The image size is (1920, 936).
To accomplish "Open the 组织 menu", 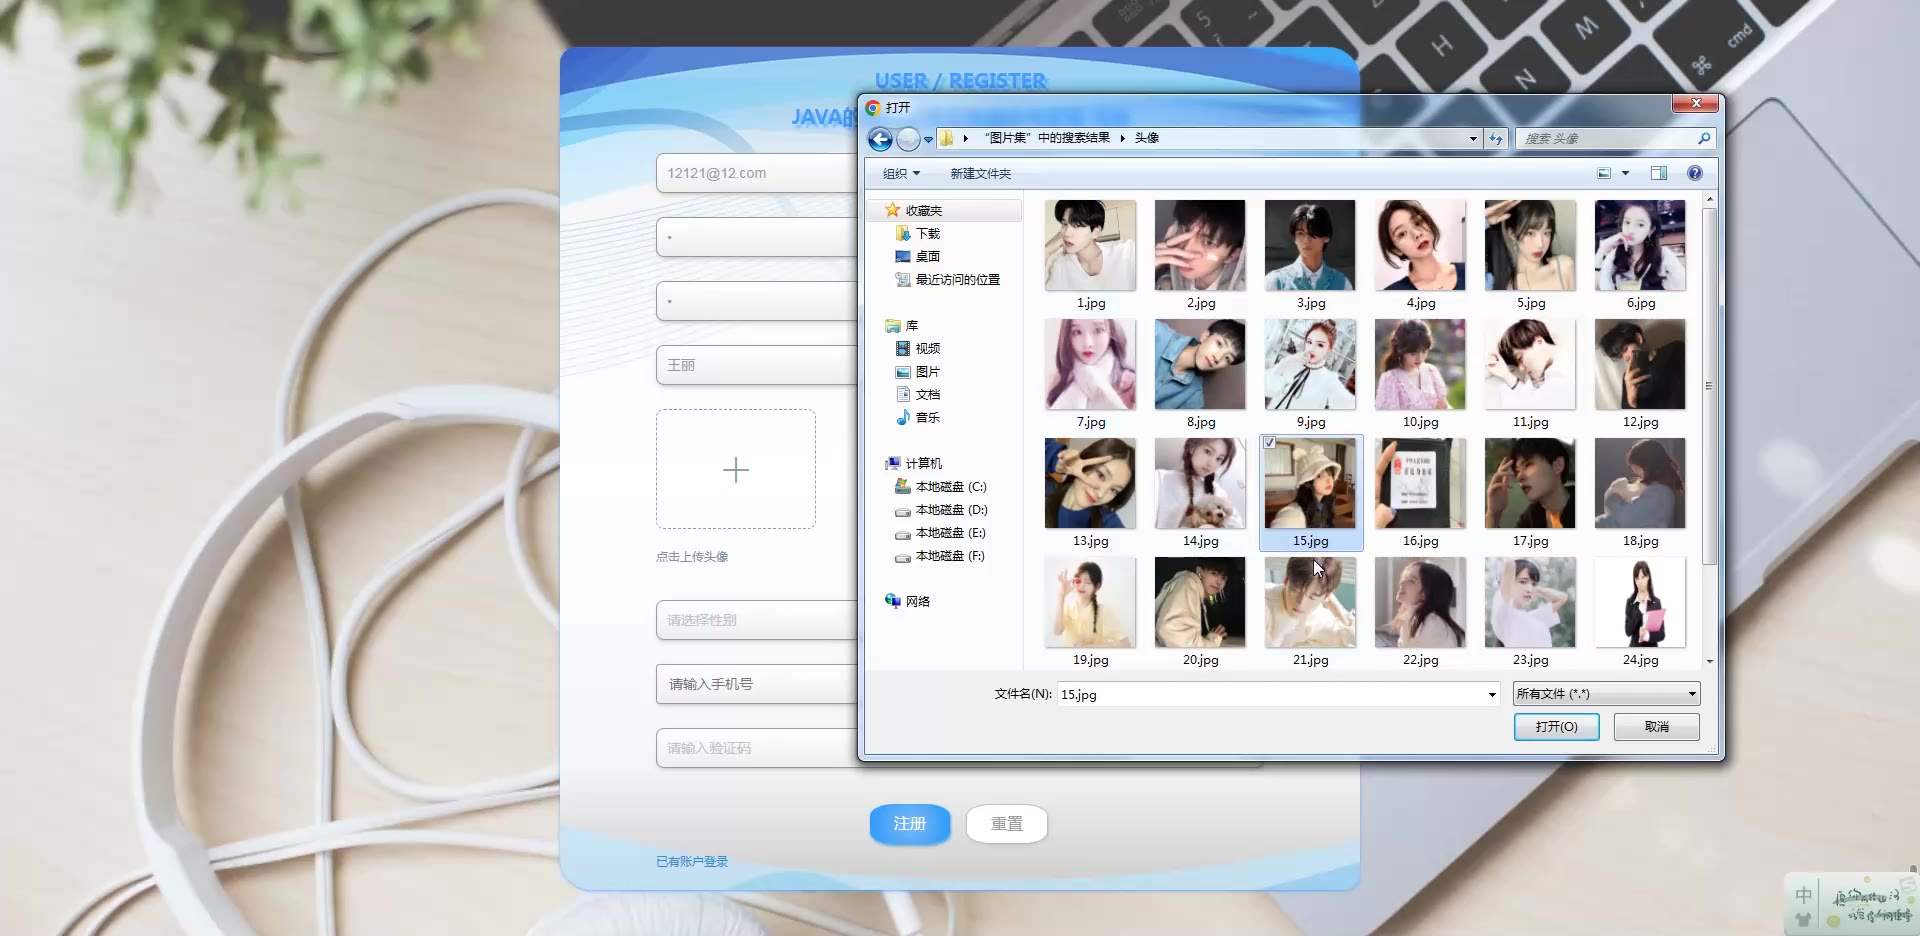I will (901, 173).
